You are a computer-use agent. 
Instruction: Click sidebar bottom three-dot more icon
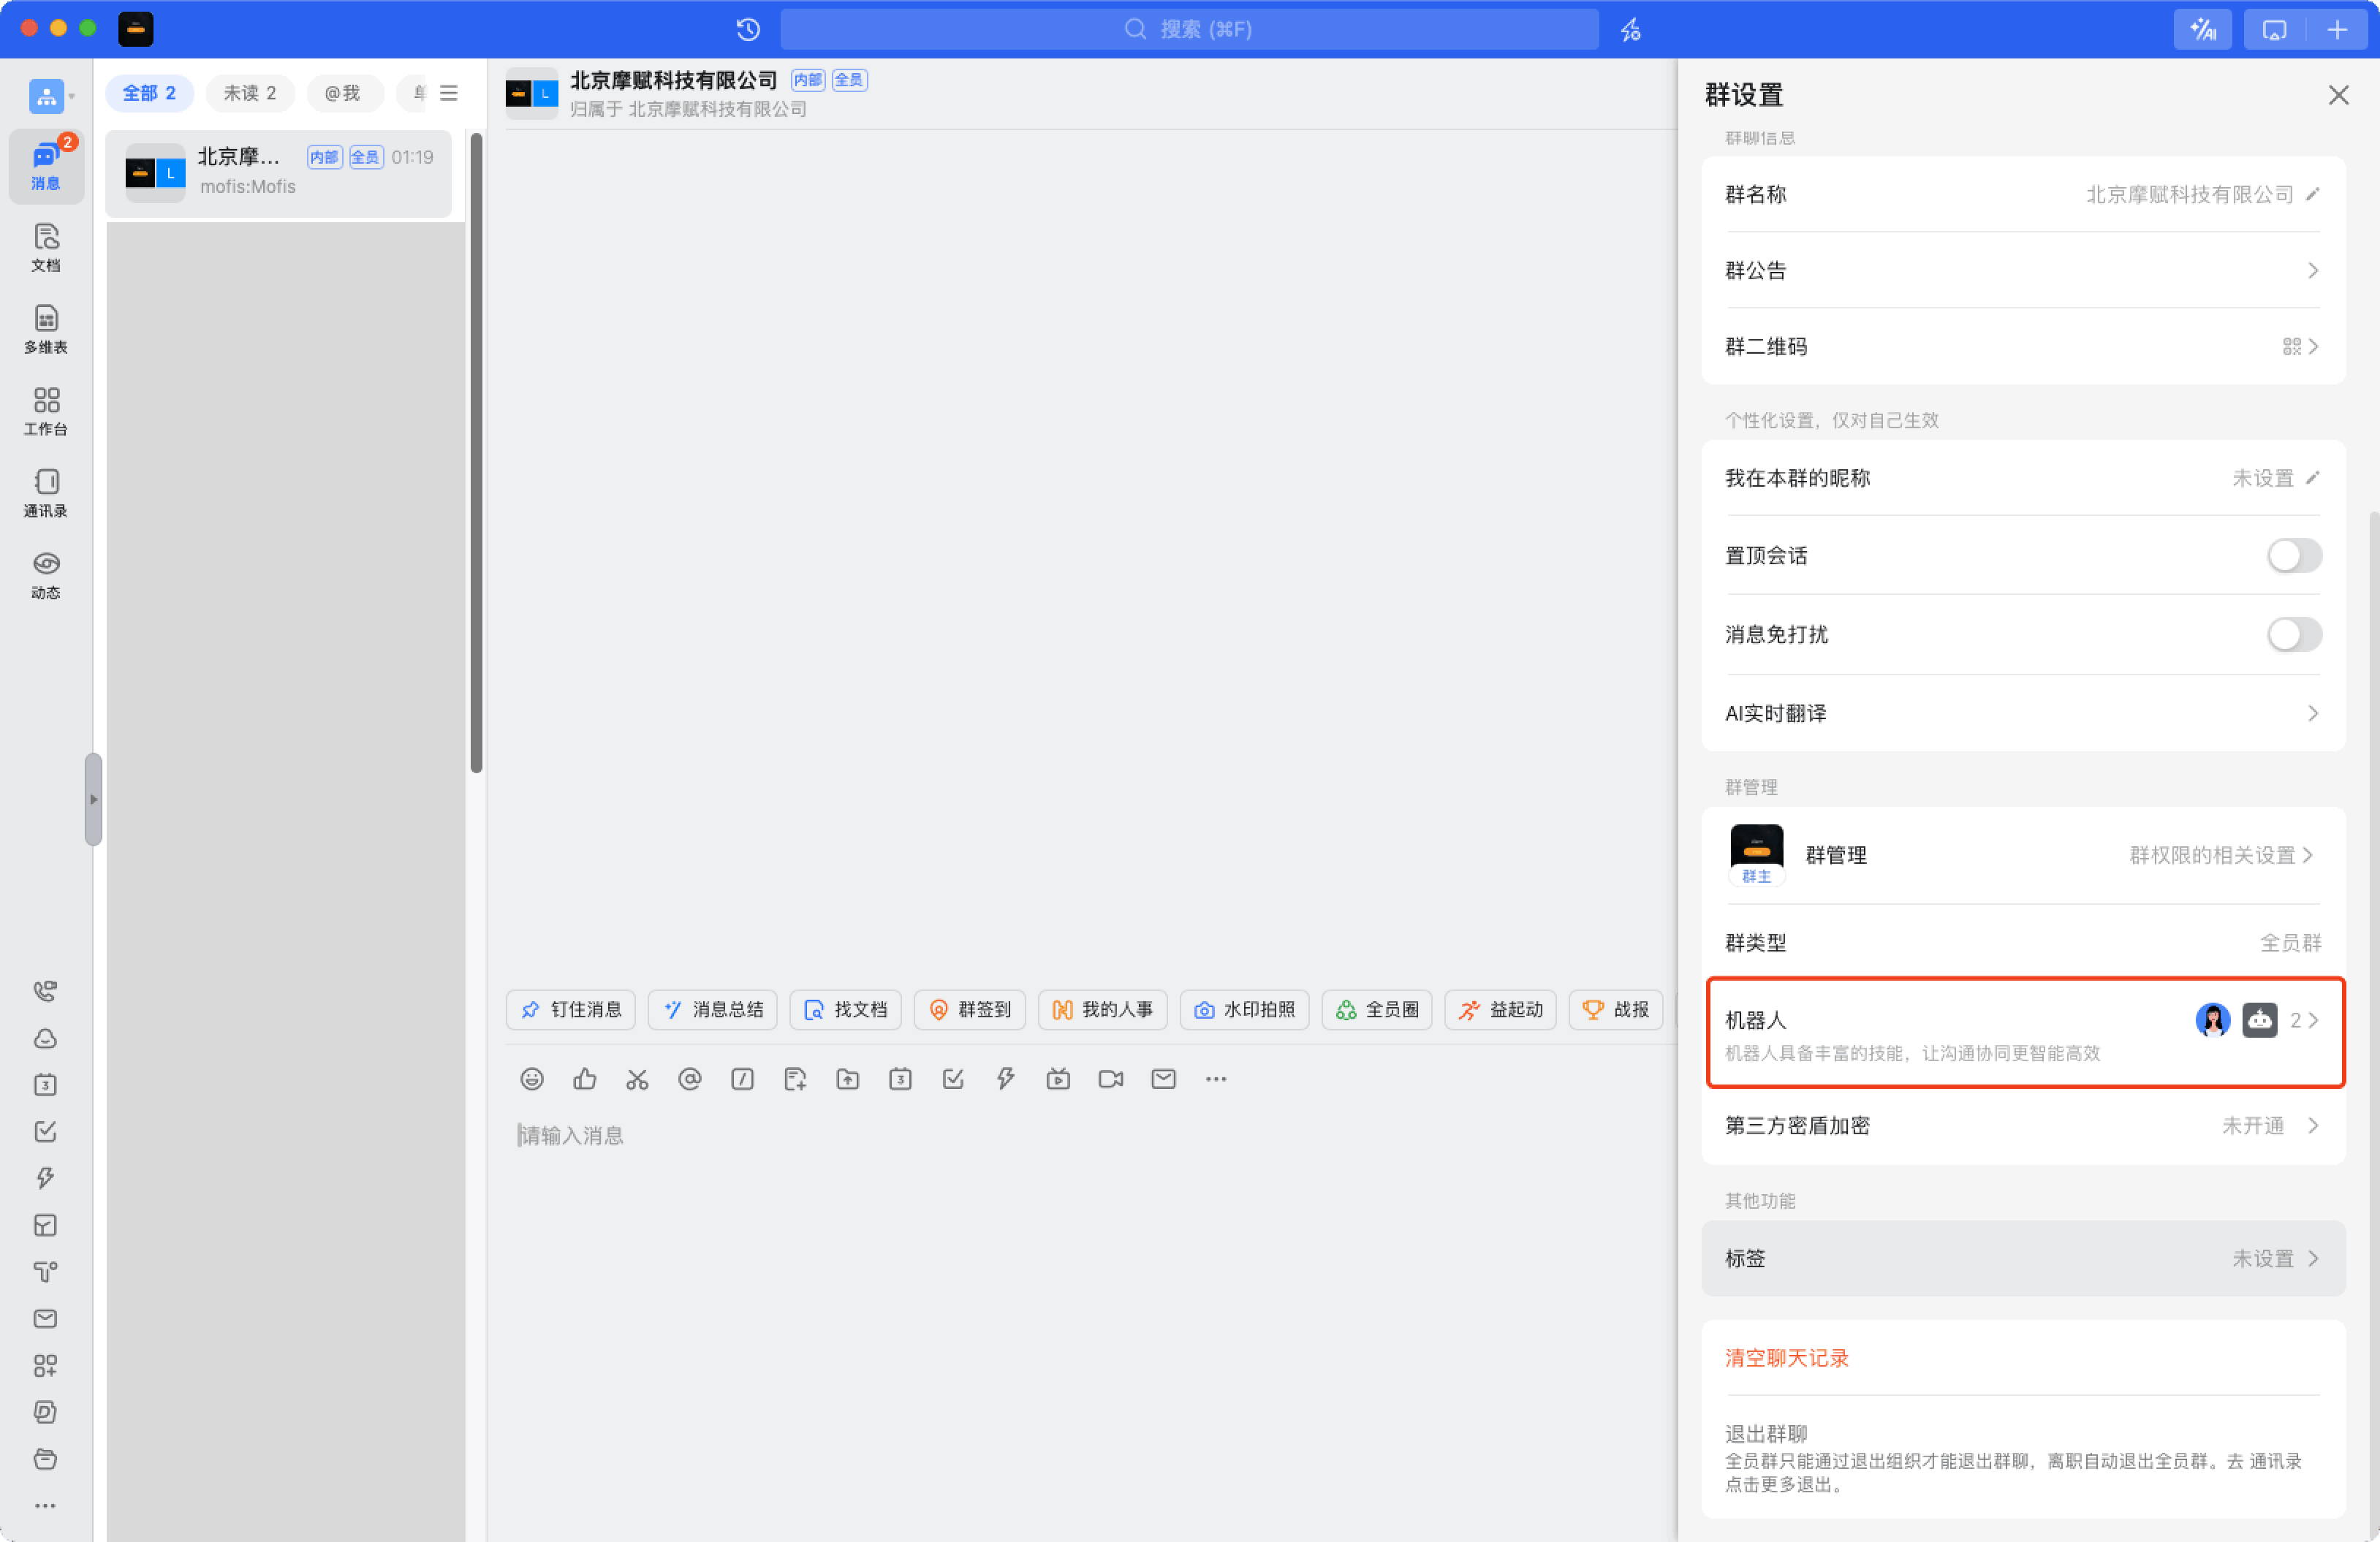coord(46,1506)
